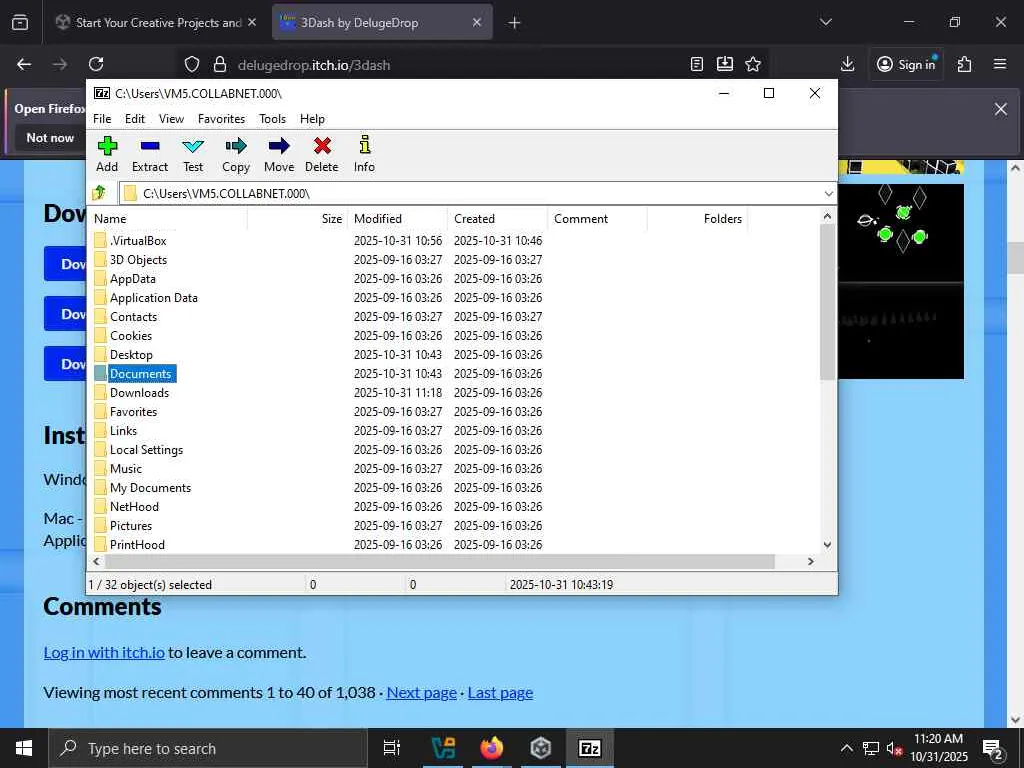Sort by the Modified column header
The height and width of the screenshot is (768, 1024).
(397, 219)
